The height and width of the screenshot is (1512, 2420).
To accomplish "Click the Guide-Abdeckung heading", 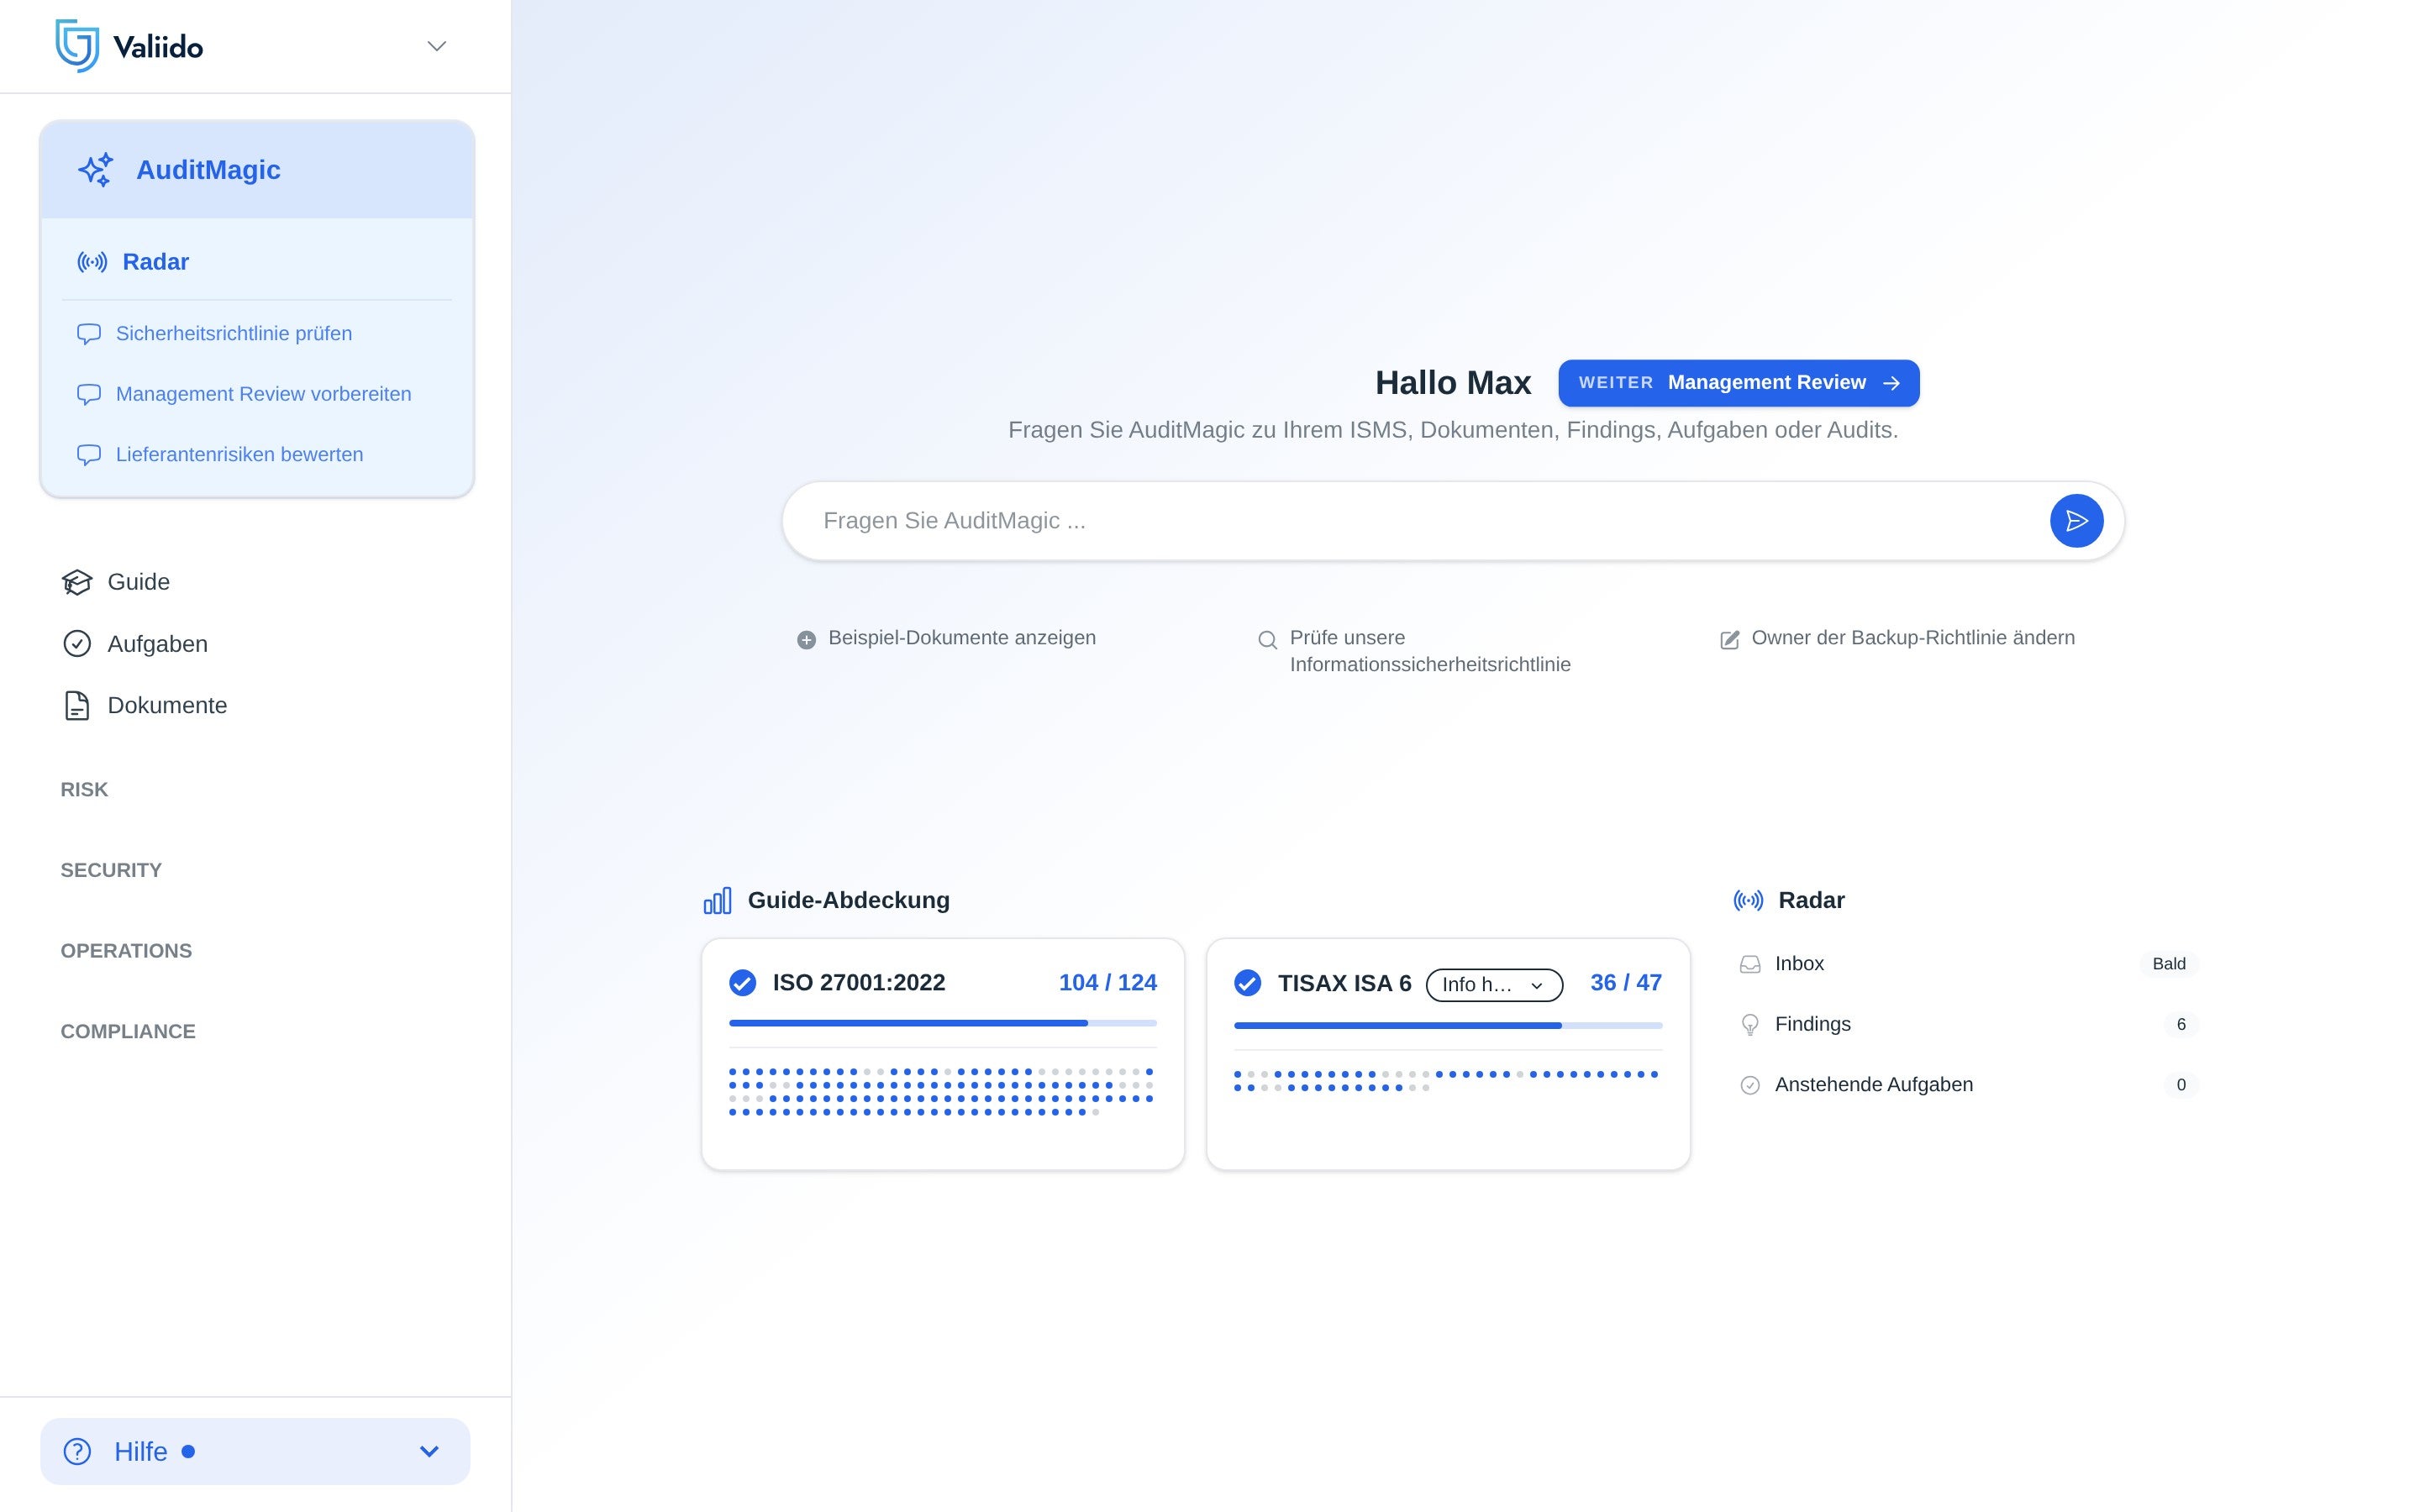I will click(x=848, y=900).
